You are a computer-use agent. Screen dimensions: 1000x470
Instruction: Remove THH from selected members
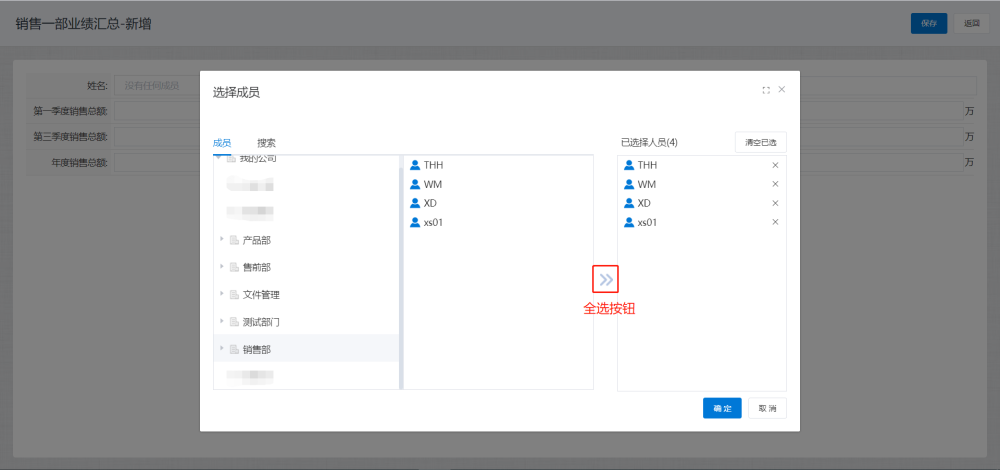775,165
